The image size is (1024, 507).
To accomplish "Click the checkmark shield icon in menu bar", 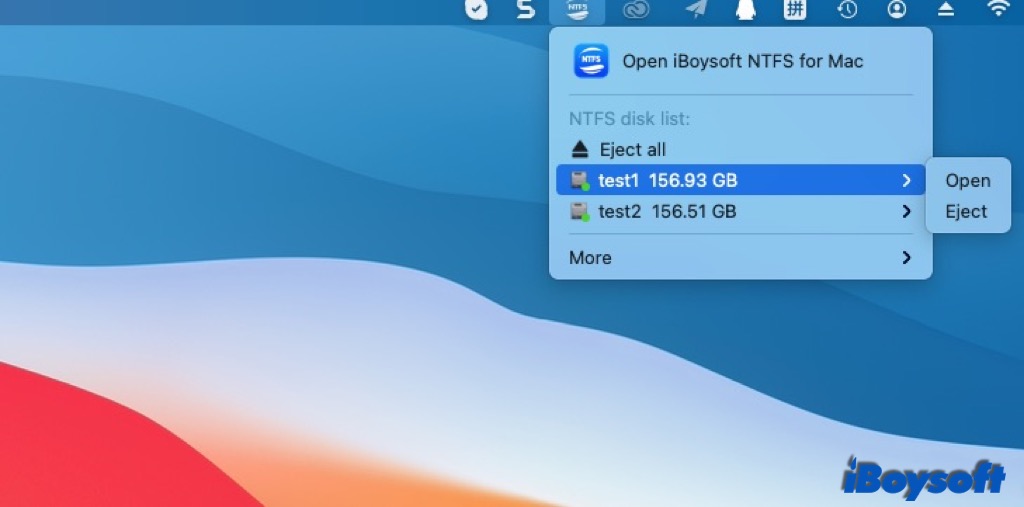I will (x=475, y=10).
